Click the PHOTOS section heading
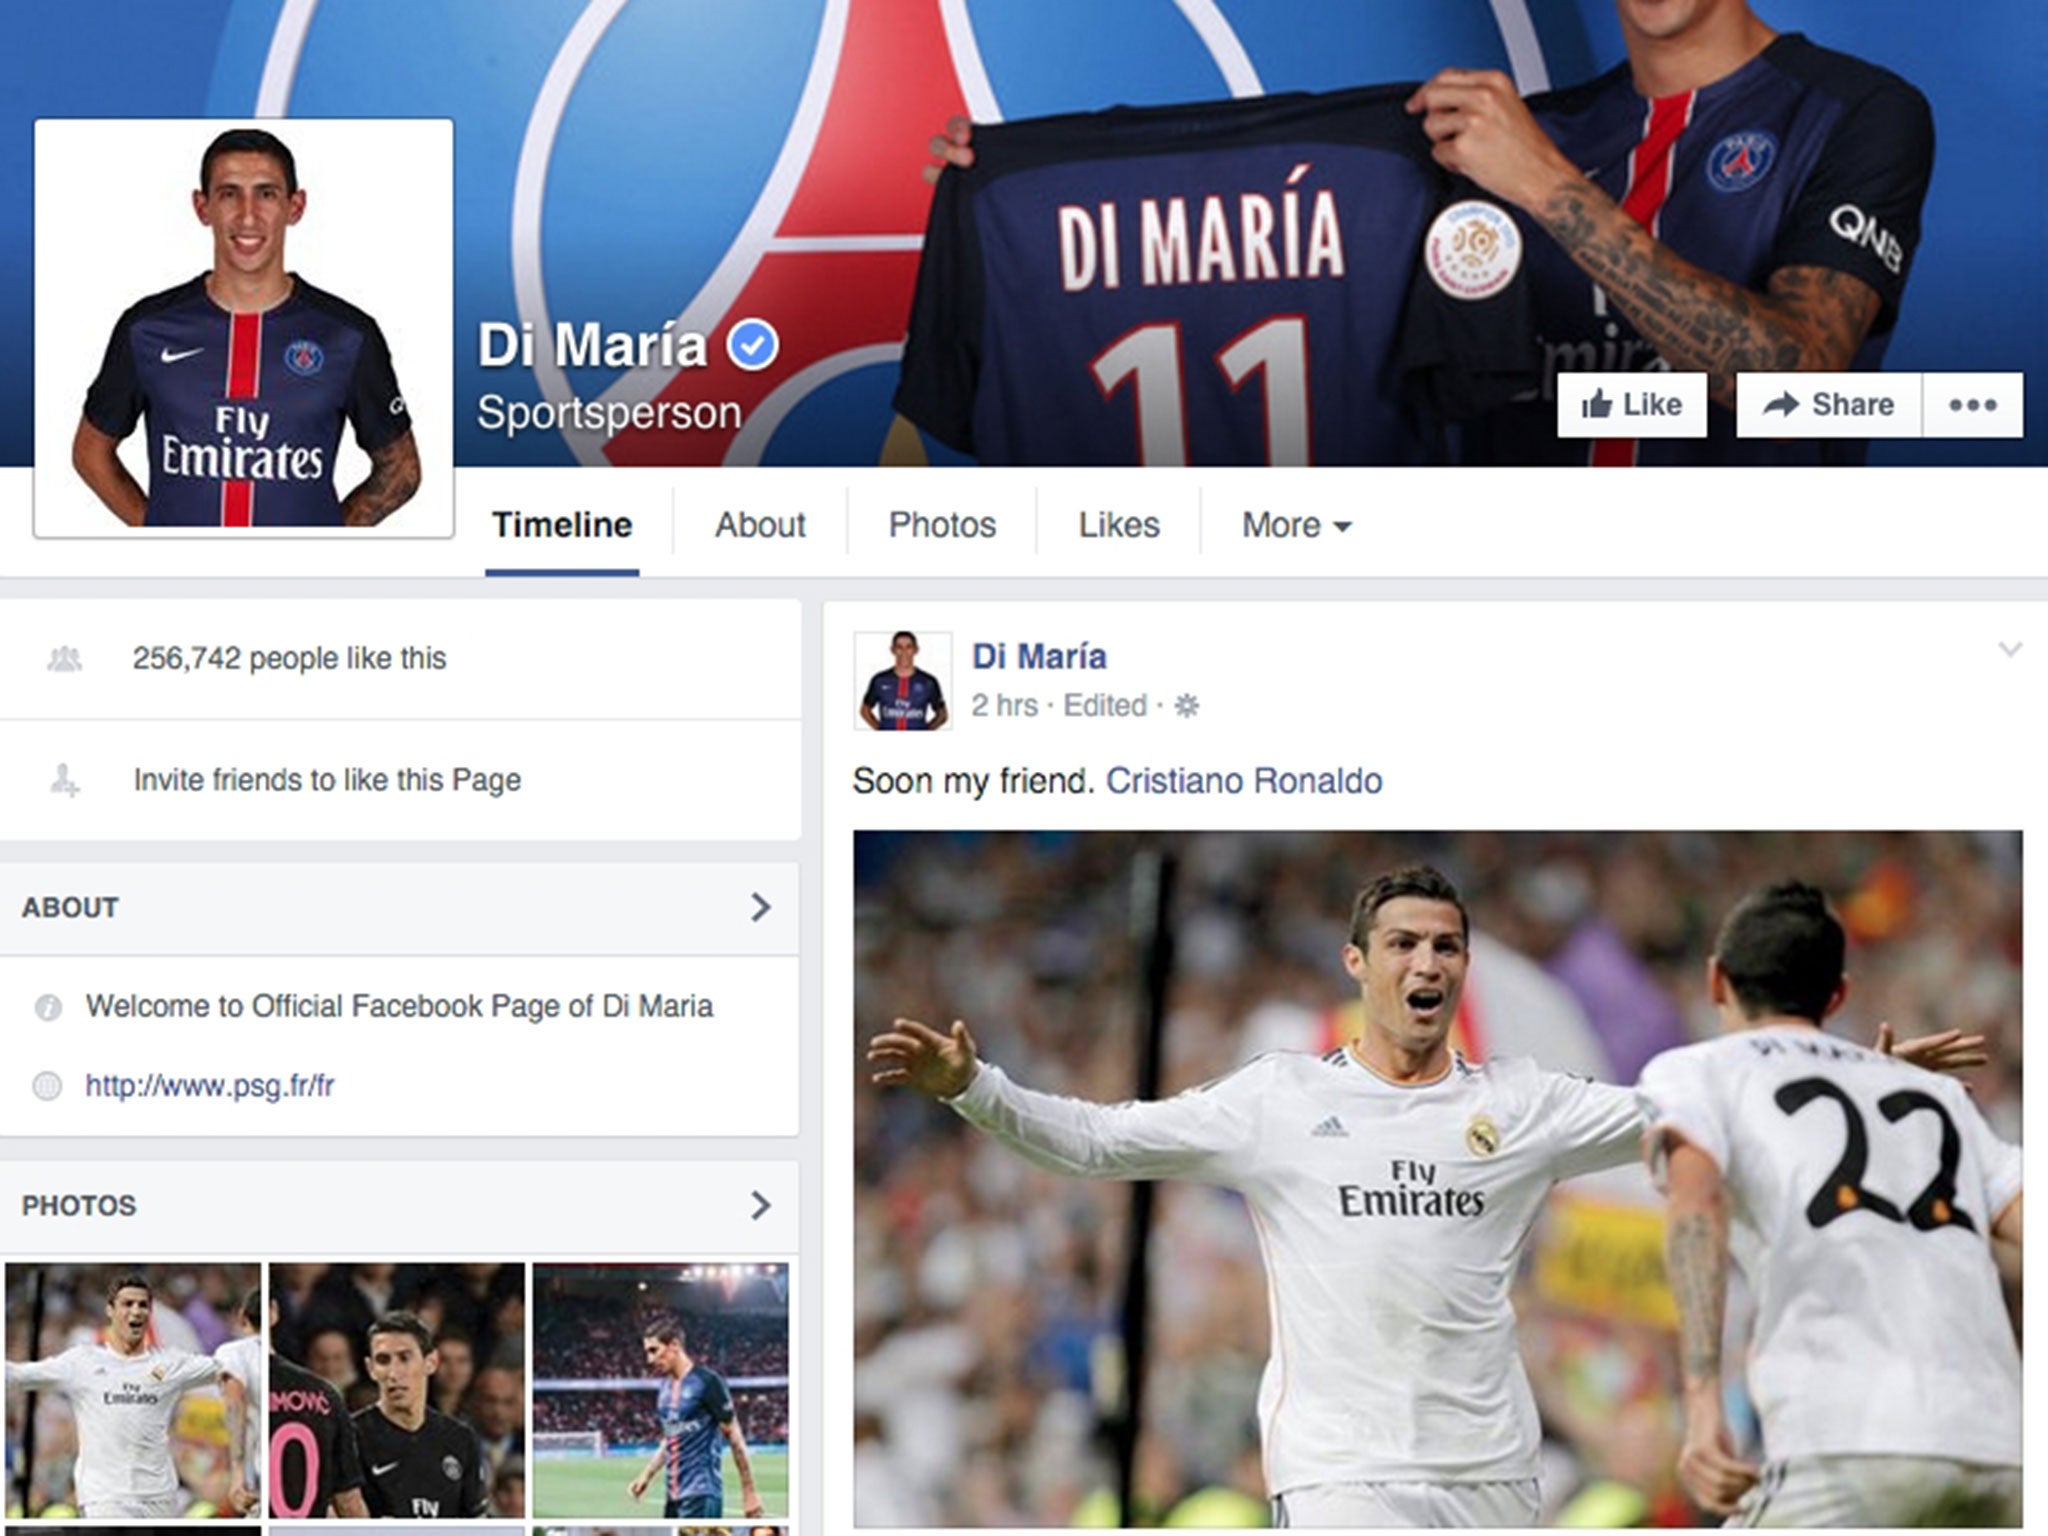This screenshot has width=2048, height=1536. pyautogui.click(x=79, y=1206)
